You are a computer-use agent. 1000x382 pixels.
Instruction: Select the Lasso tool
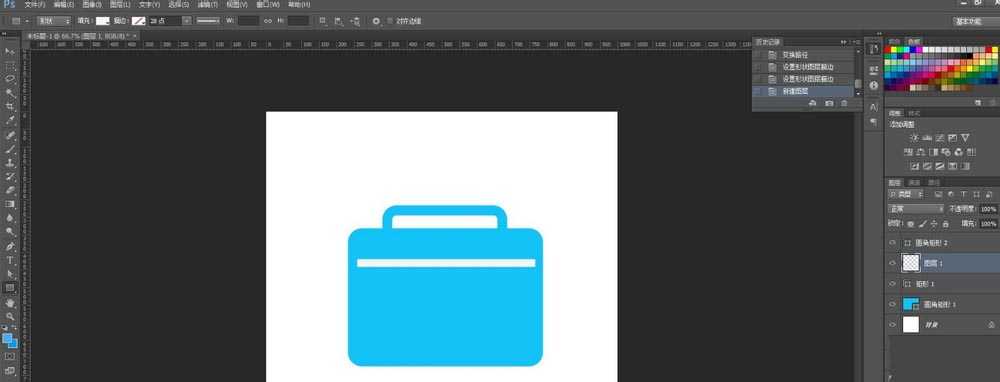coord(10,79)
